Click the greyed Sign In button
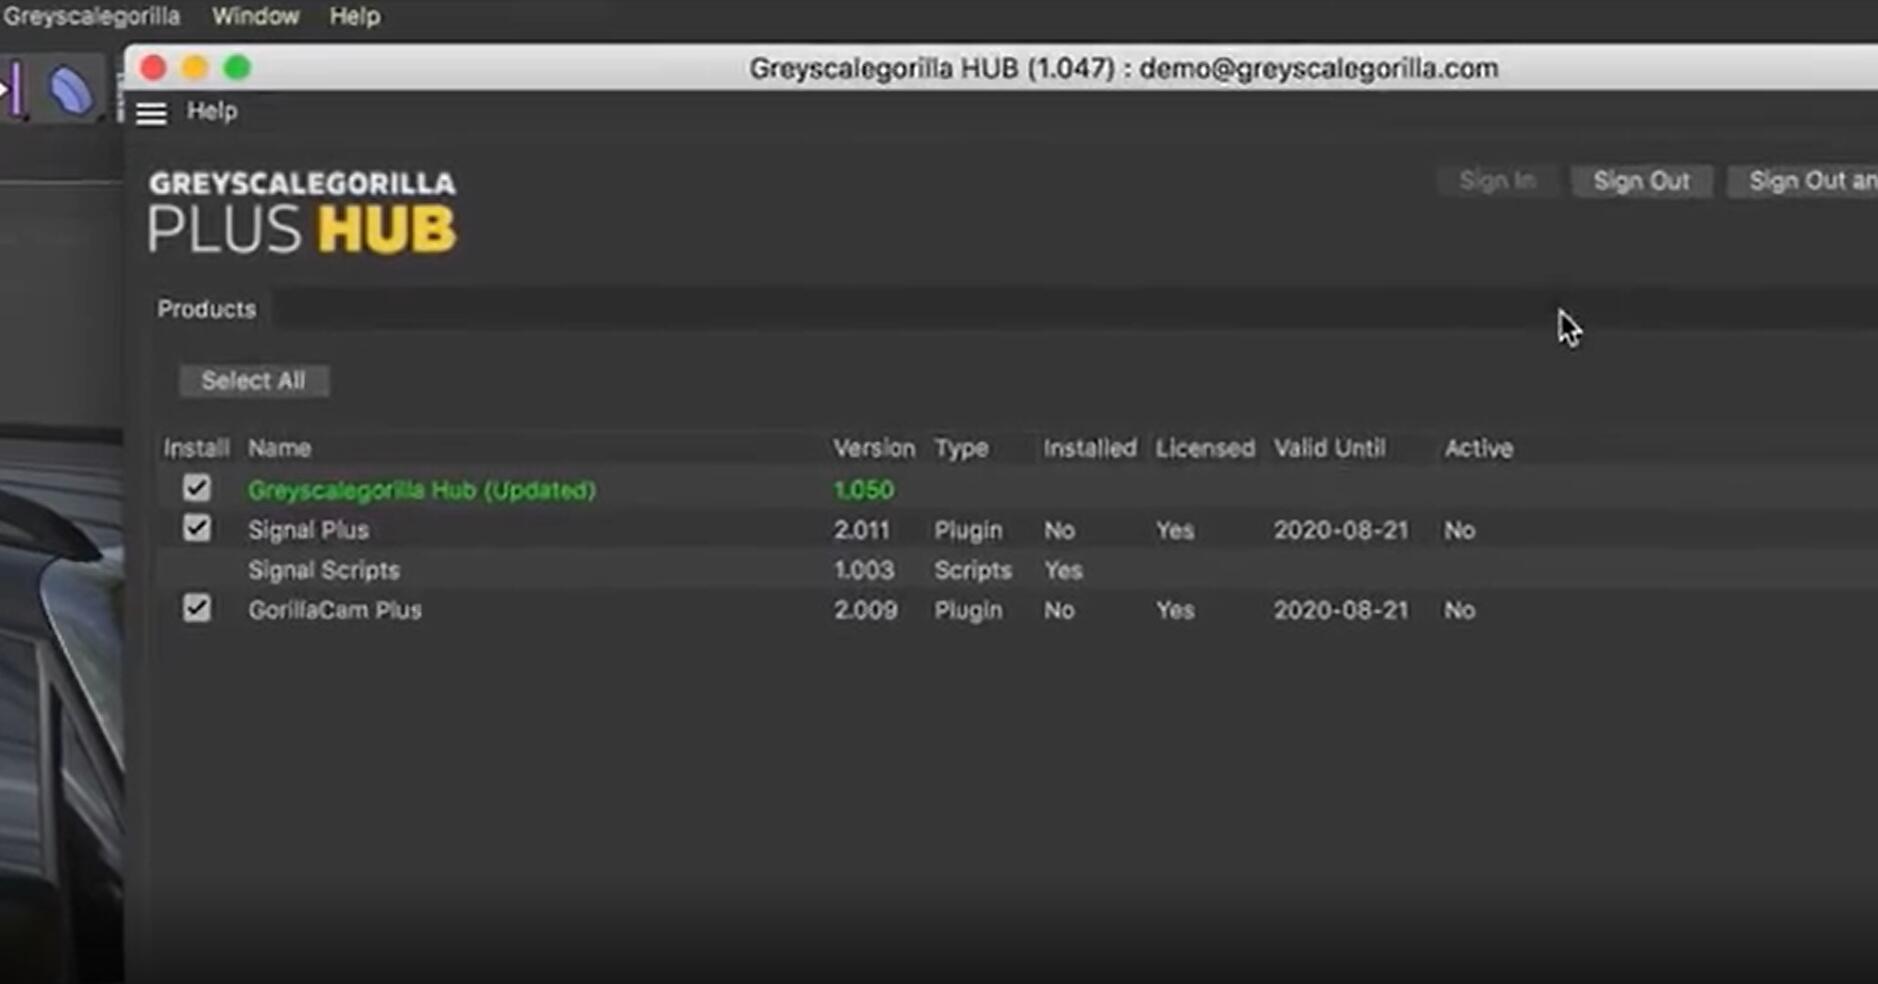This screenshot has width=1878, height=984. coord(1497,181)
